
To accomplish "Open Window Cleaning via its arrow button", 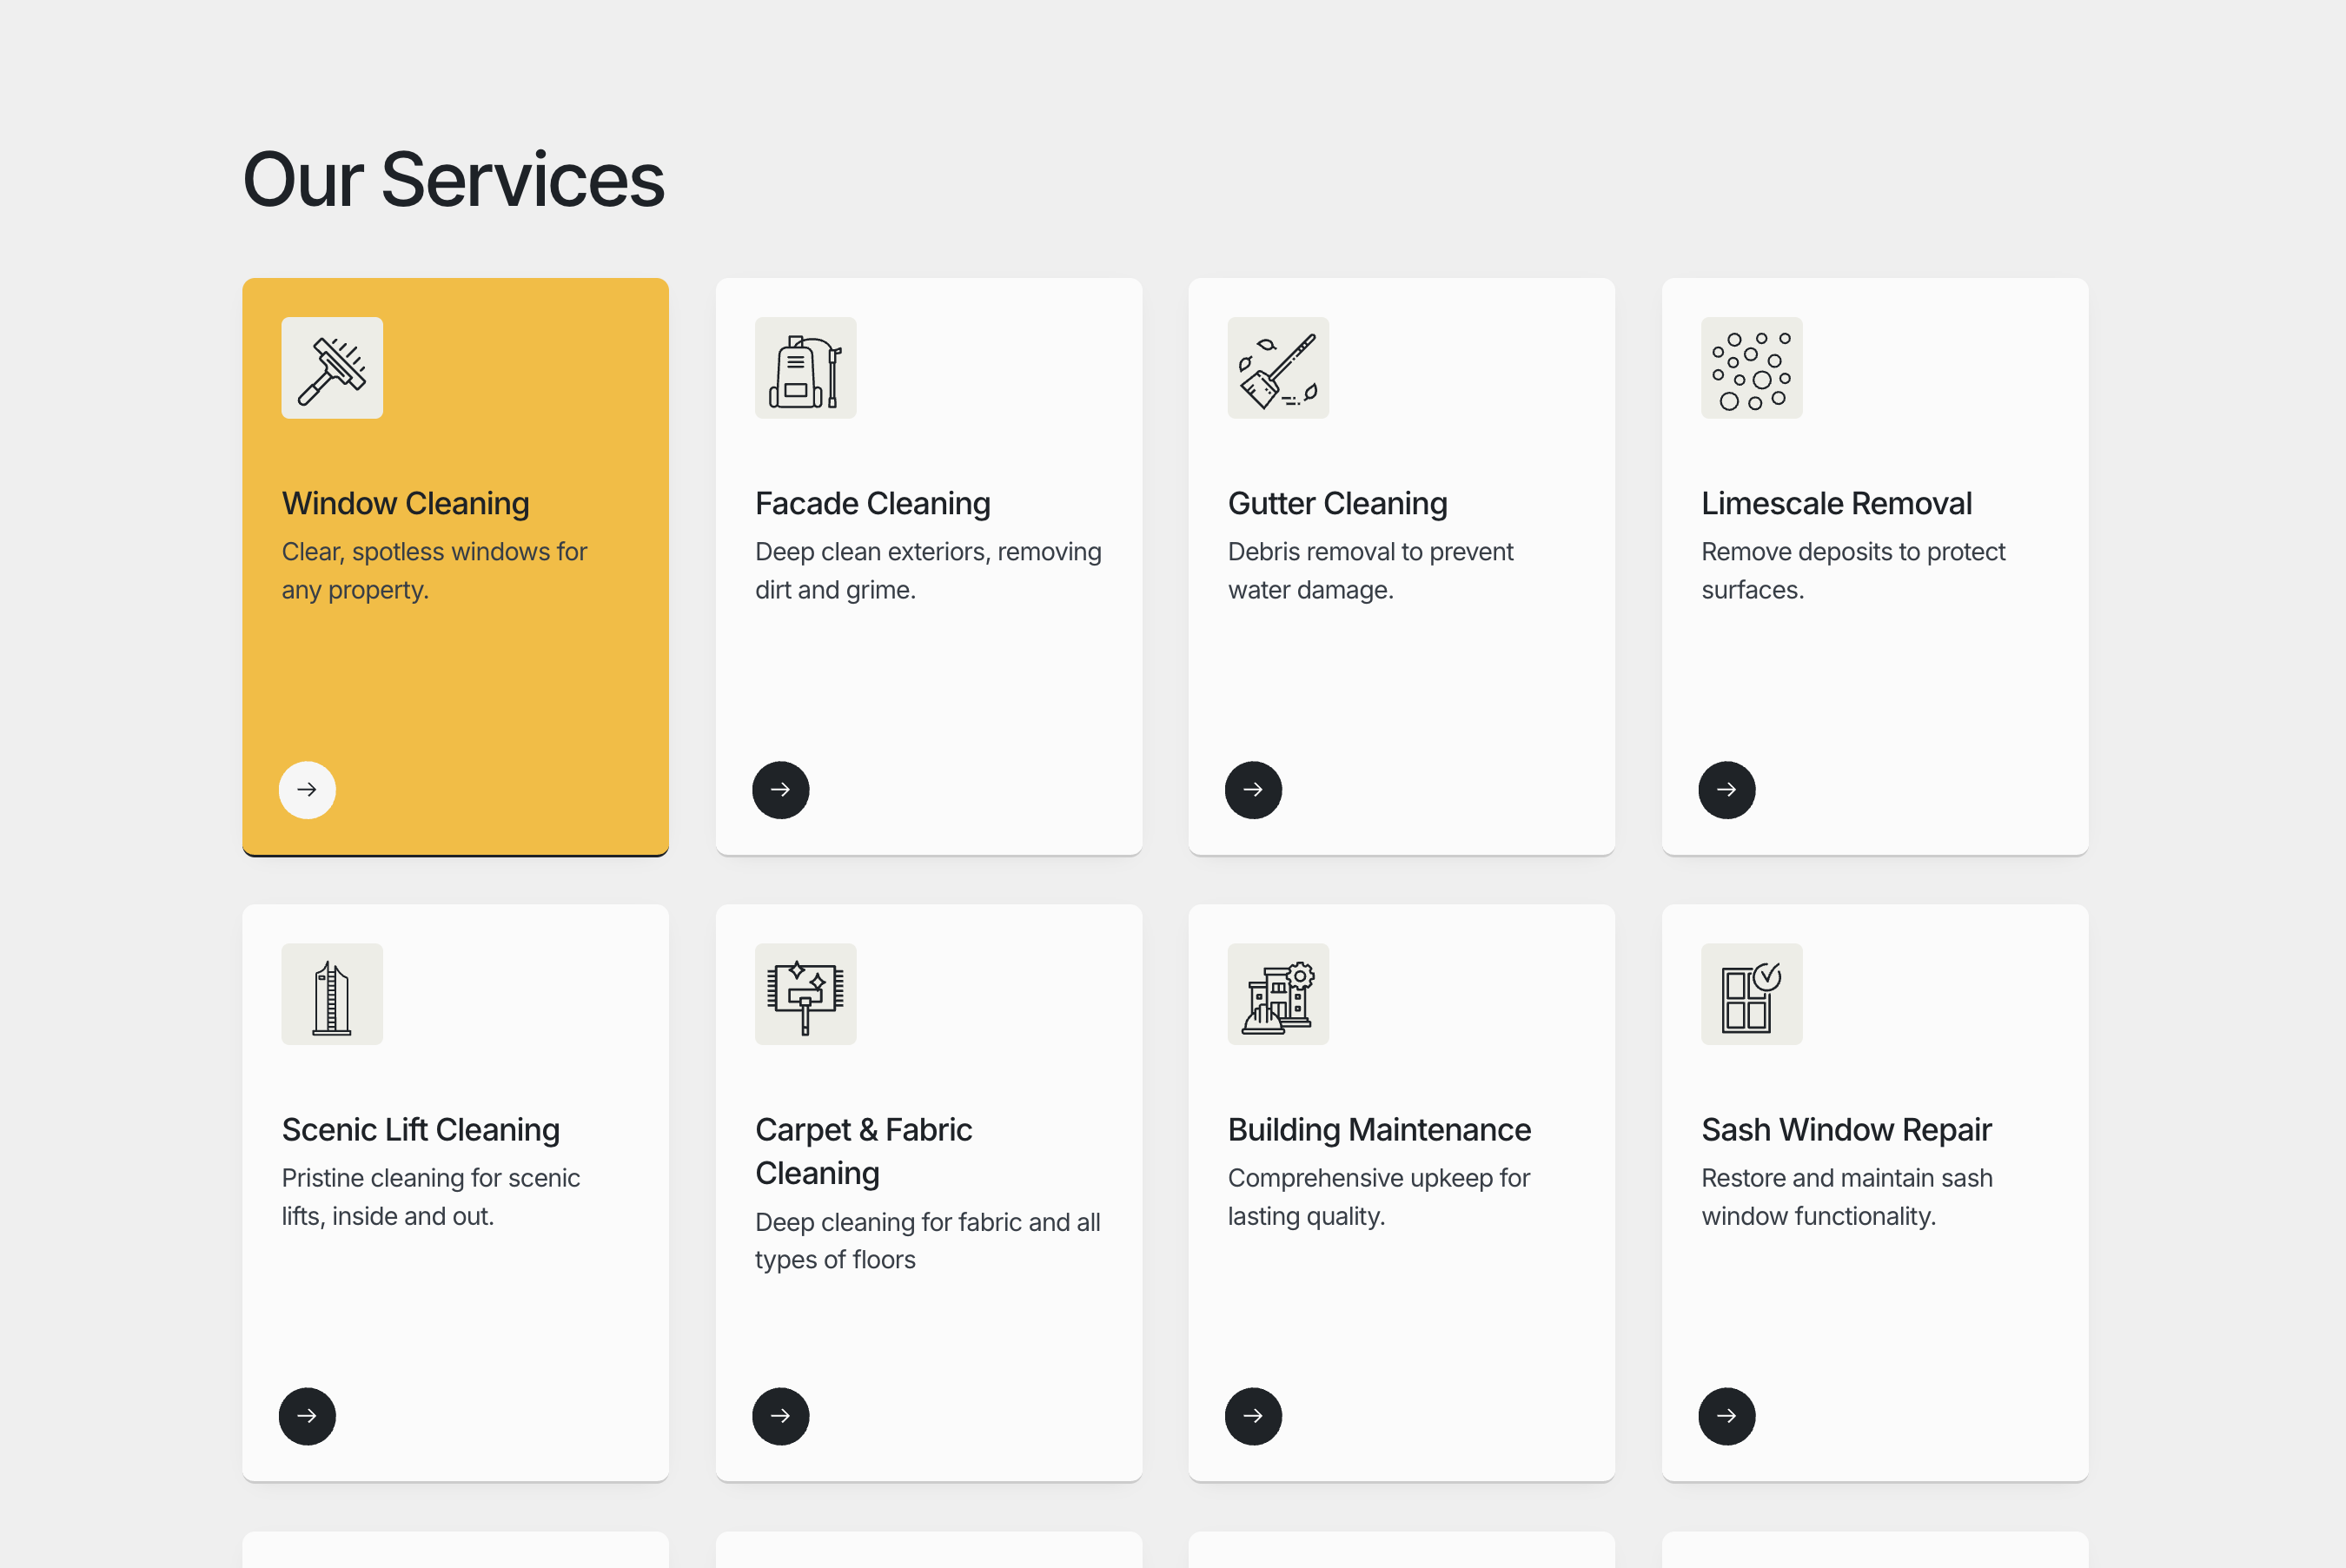I will pyautogui.click(x=307, y=790).
